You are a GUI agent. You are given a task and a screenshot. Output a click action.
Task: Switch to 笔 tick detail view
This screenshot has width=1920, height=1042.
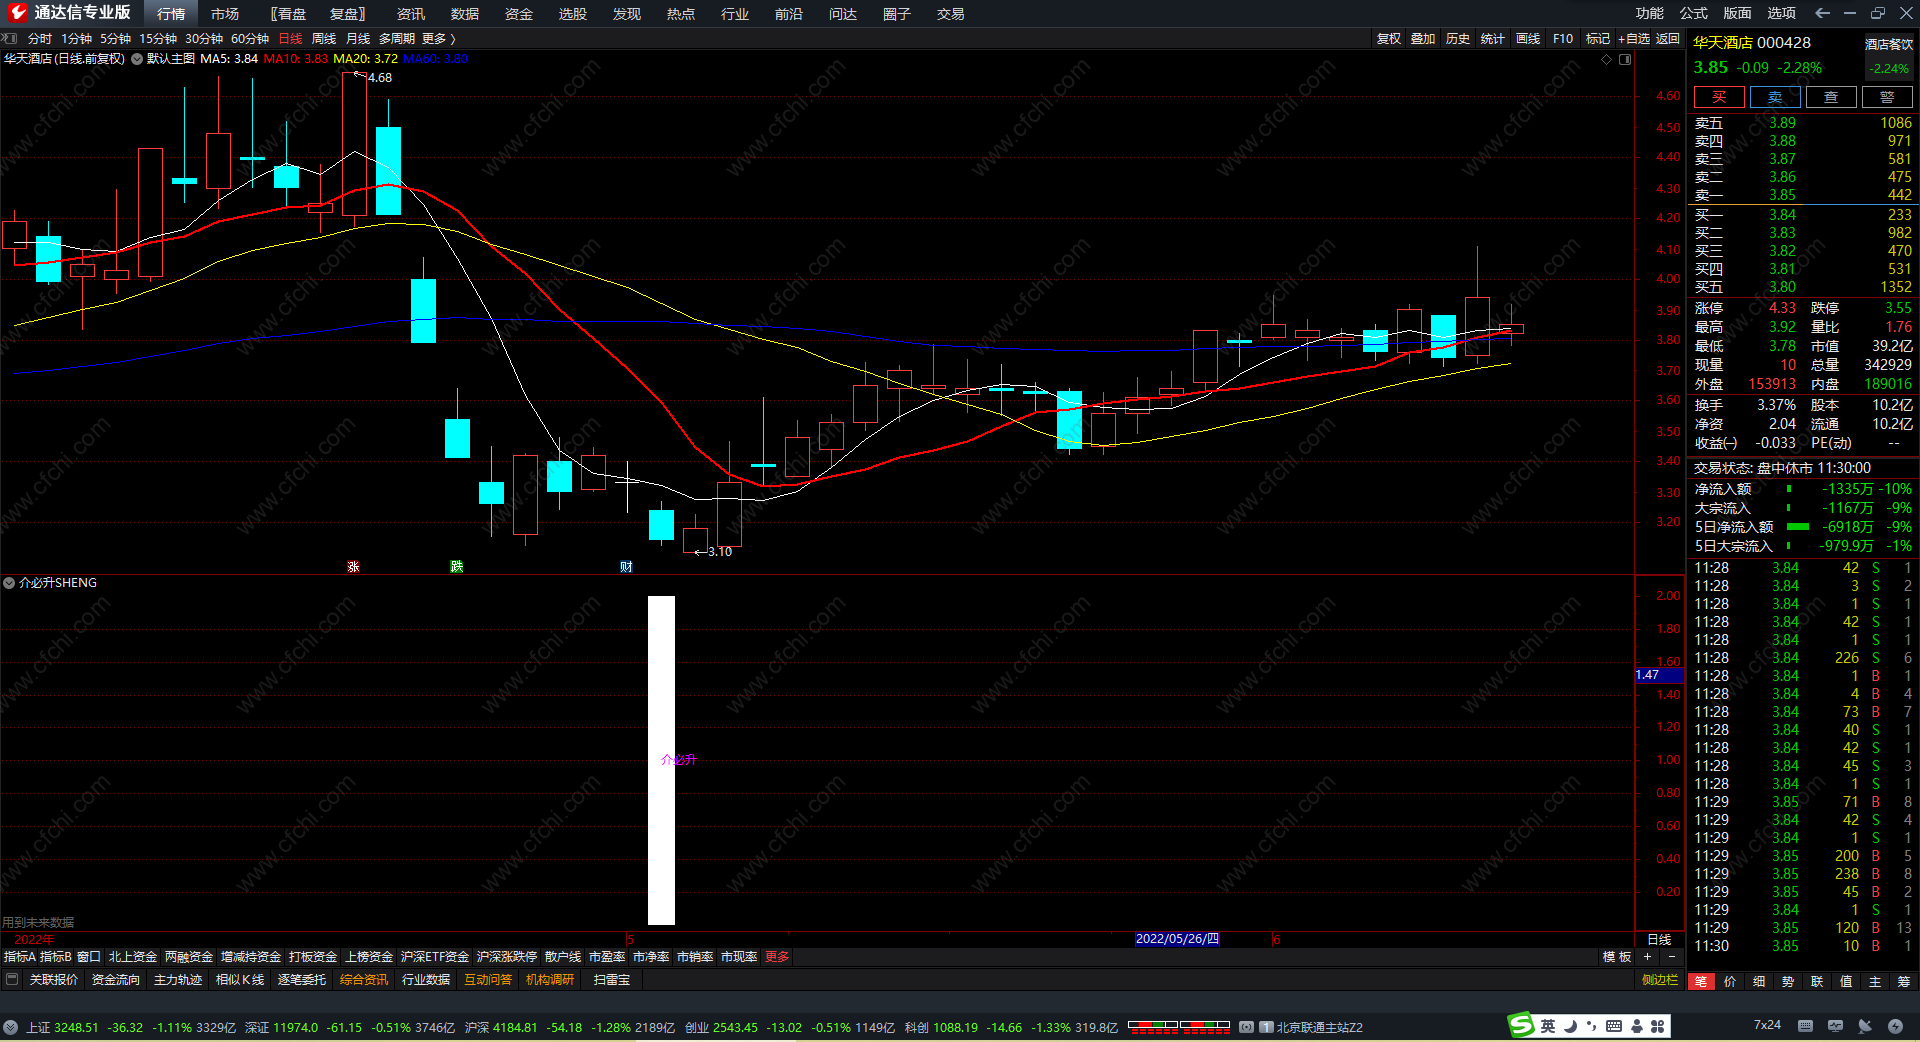pyautogui.click(x=1701, y=981)
